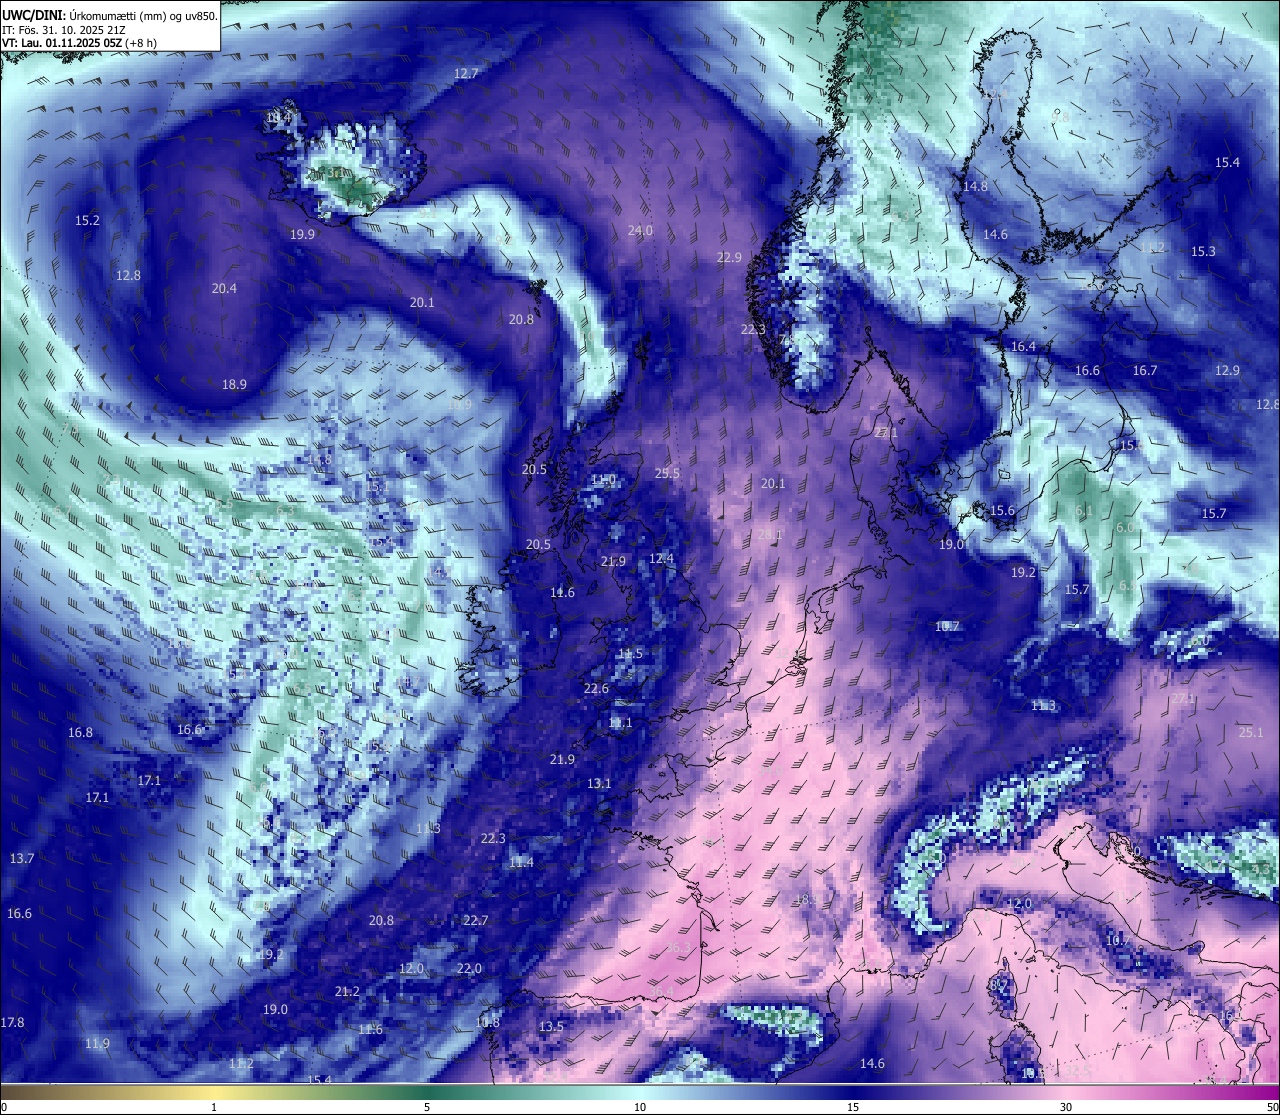Click the 12.9 value label

pyautogui.click(x=1227, y=370)
